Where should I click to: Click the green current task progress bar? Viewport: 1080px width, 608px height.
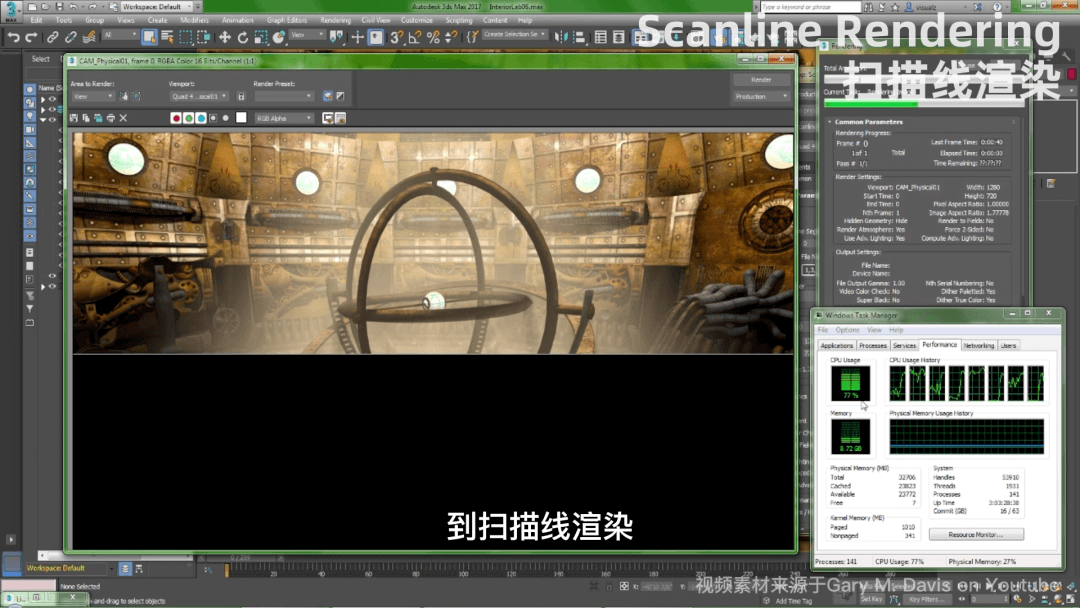click(x=871, y=104)
